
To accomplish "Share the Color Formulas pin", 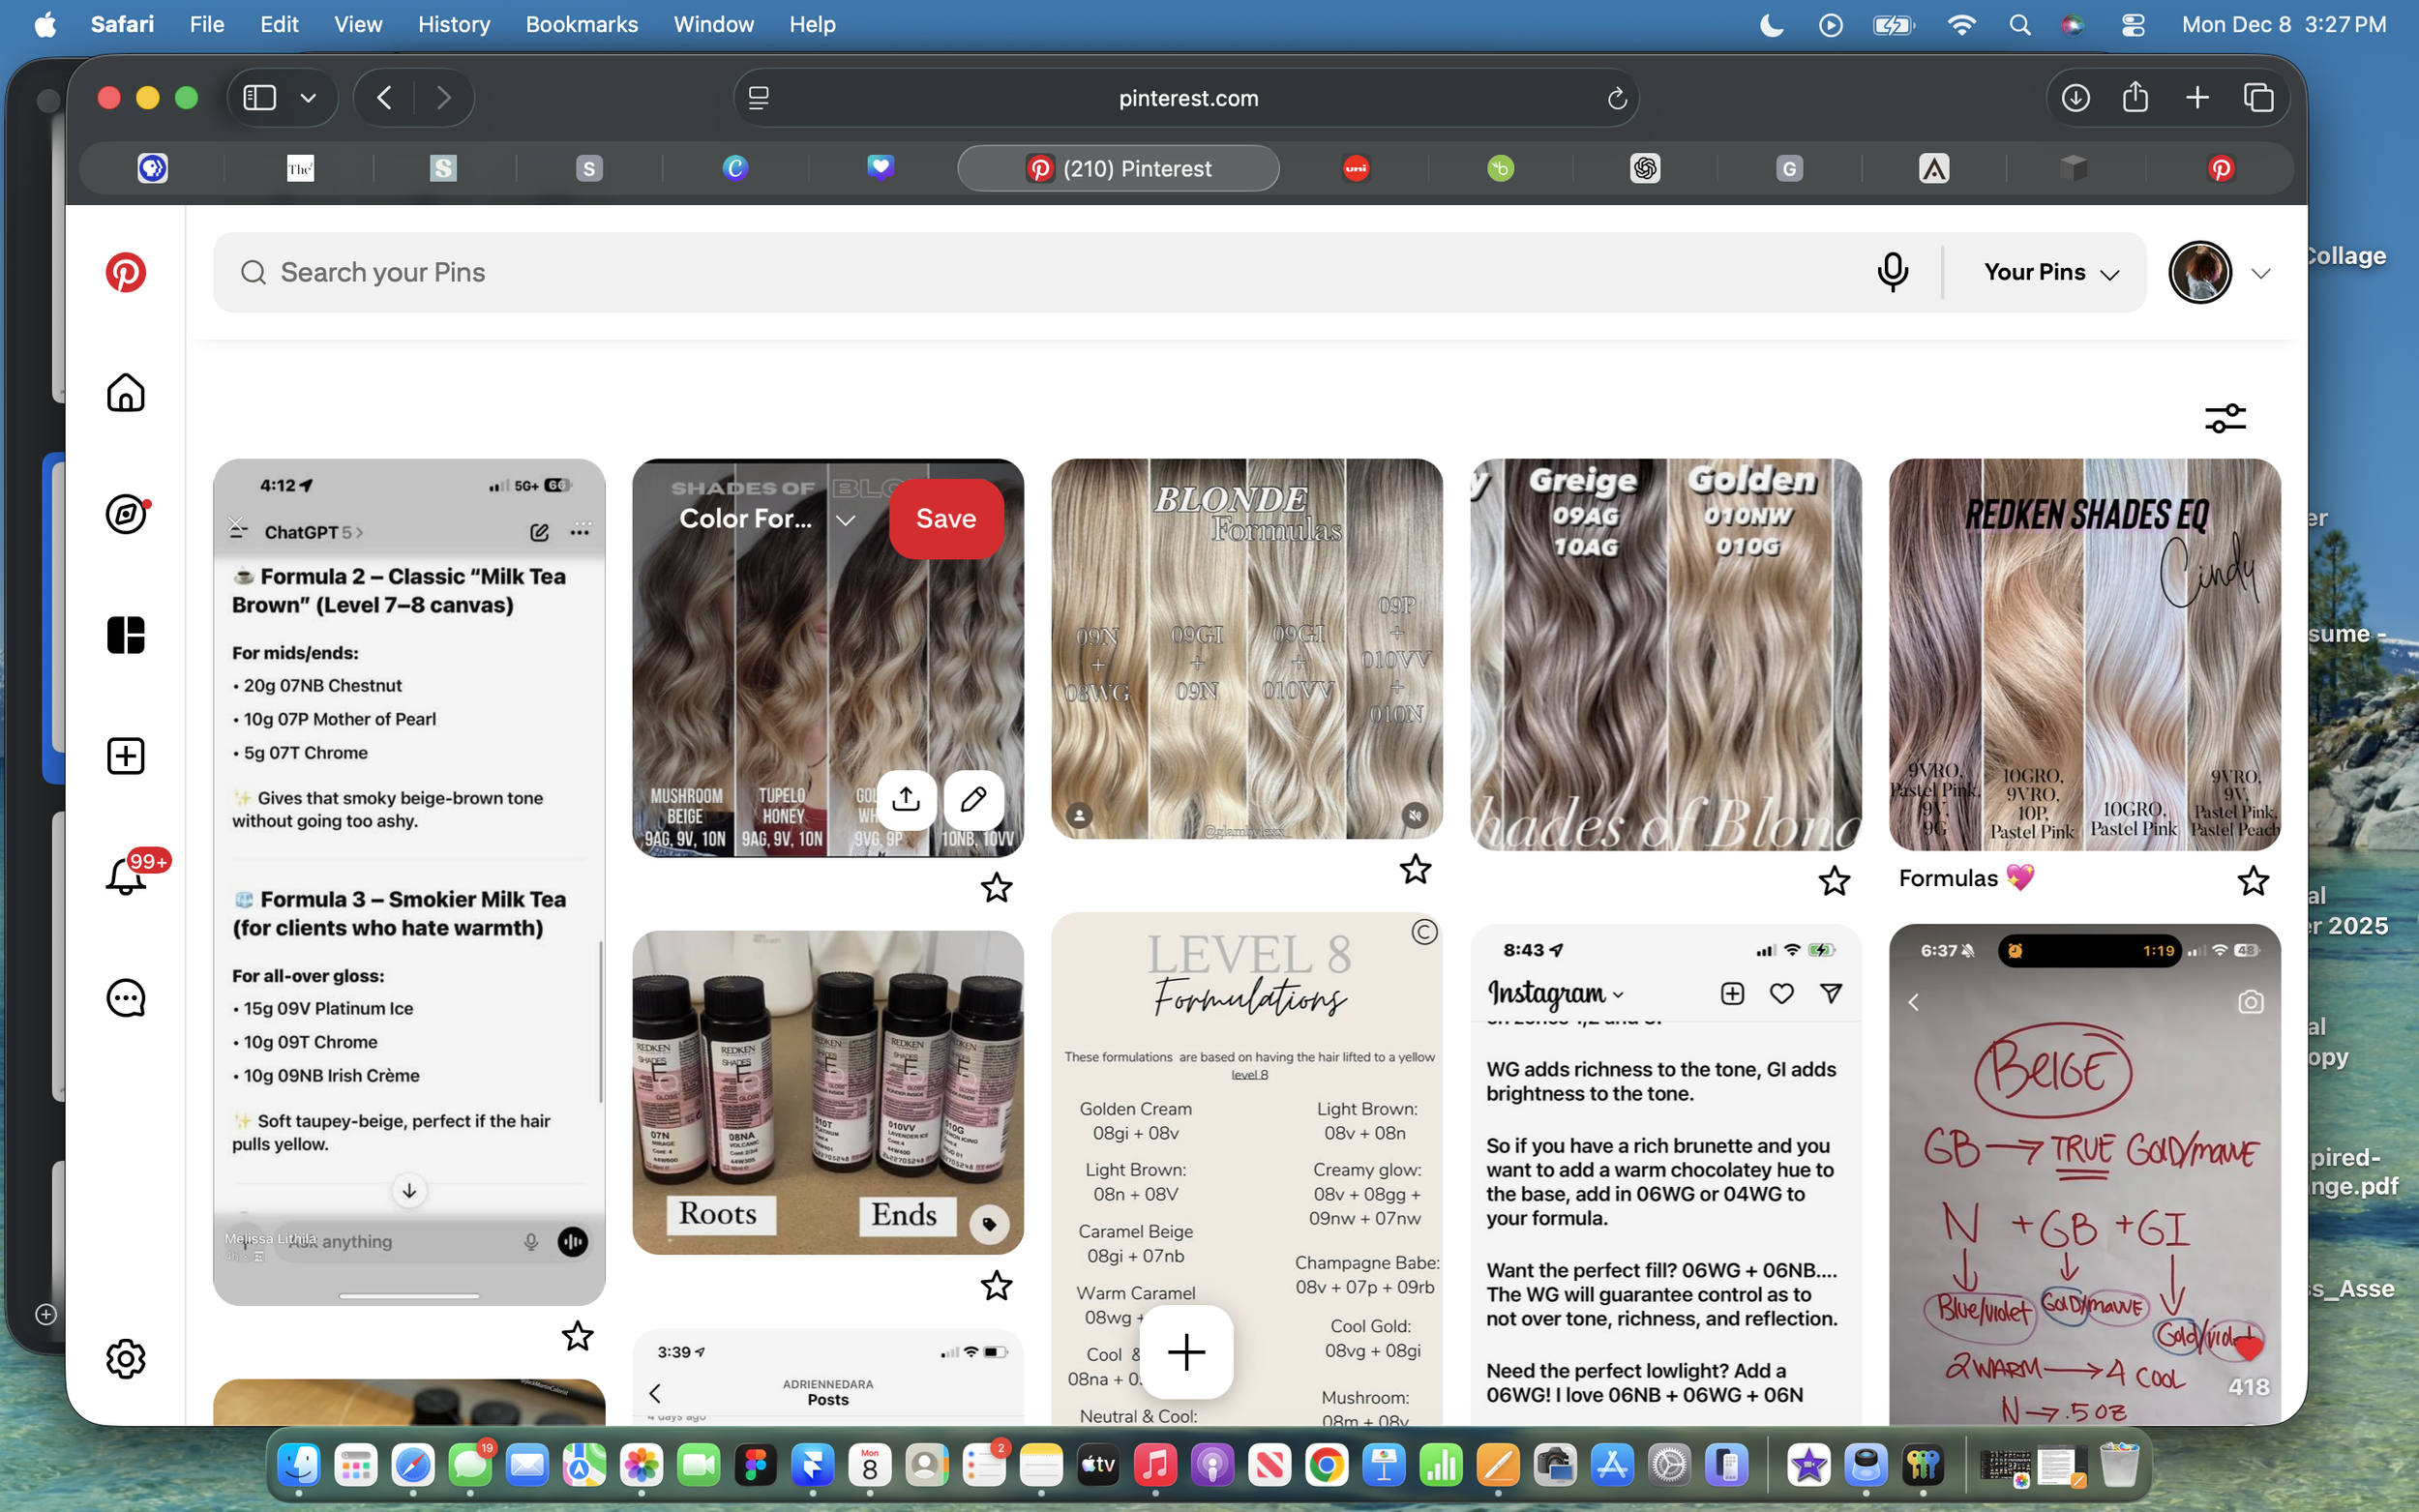I will coord(906,799).
